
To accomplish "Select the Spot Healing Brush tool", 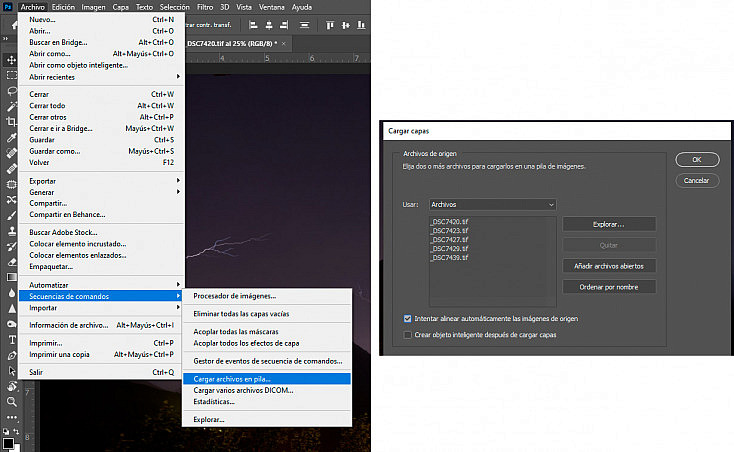I will pos(11,153).
